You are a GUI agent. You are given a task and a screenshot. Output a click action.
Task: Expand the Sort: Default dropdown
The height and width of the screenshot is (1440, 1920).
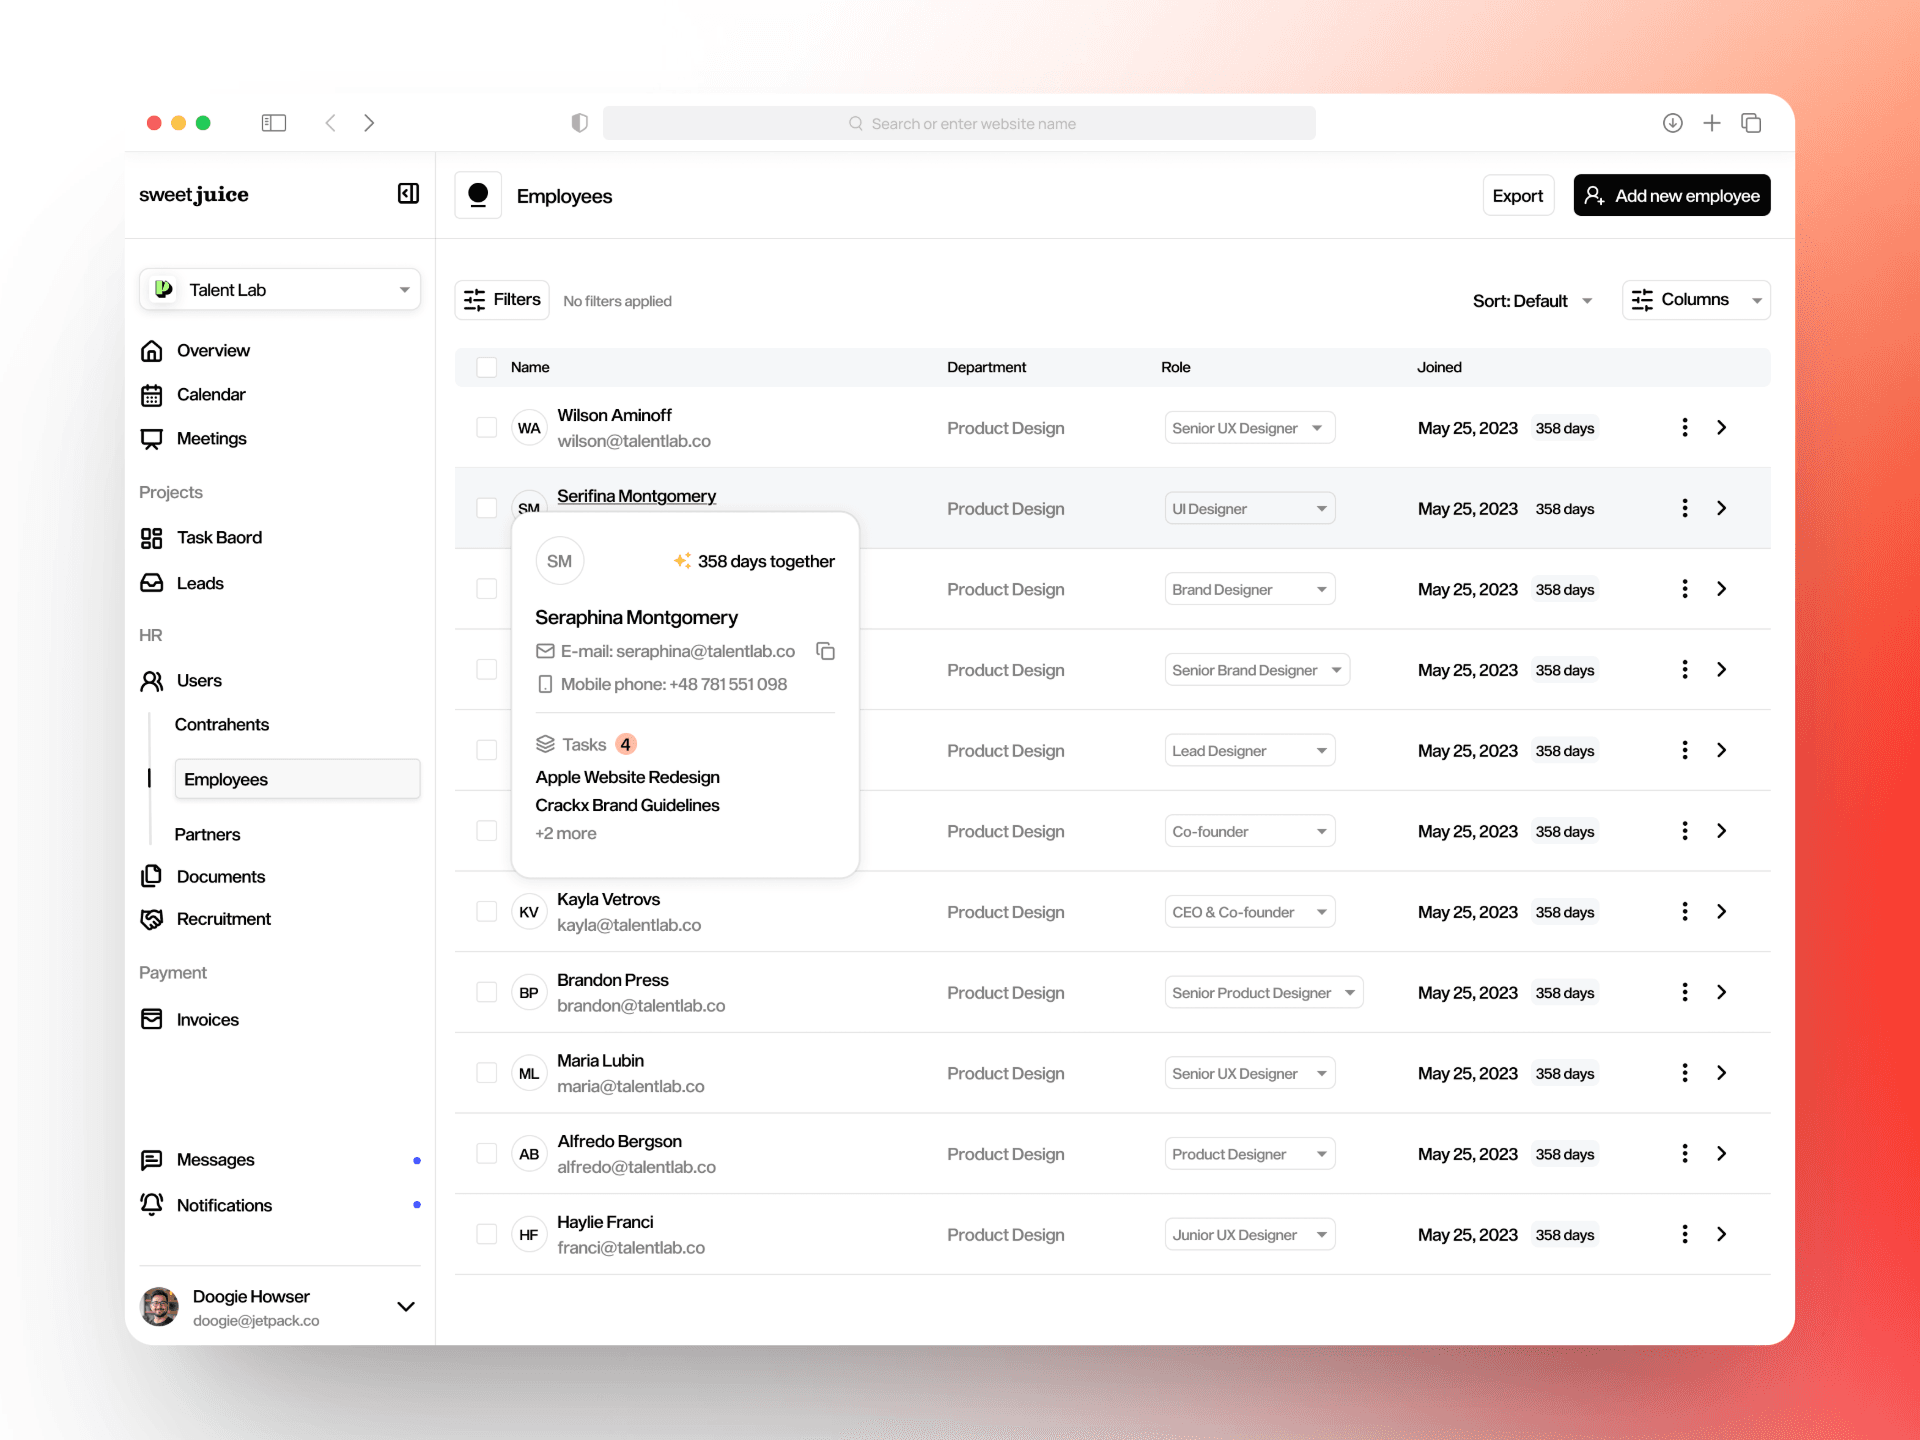[1532, 301]
